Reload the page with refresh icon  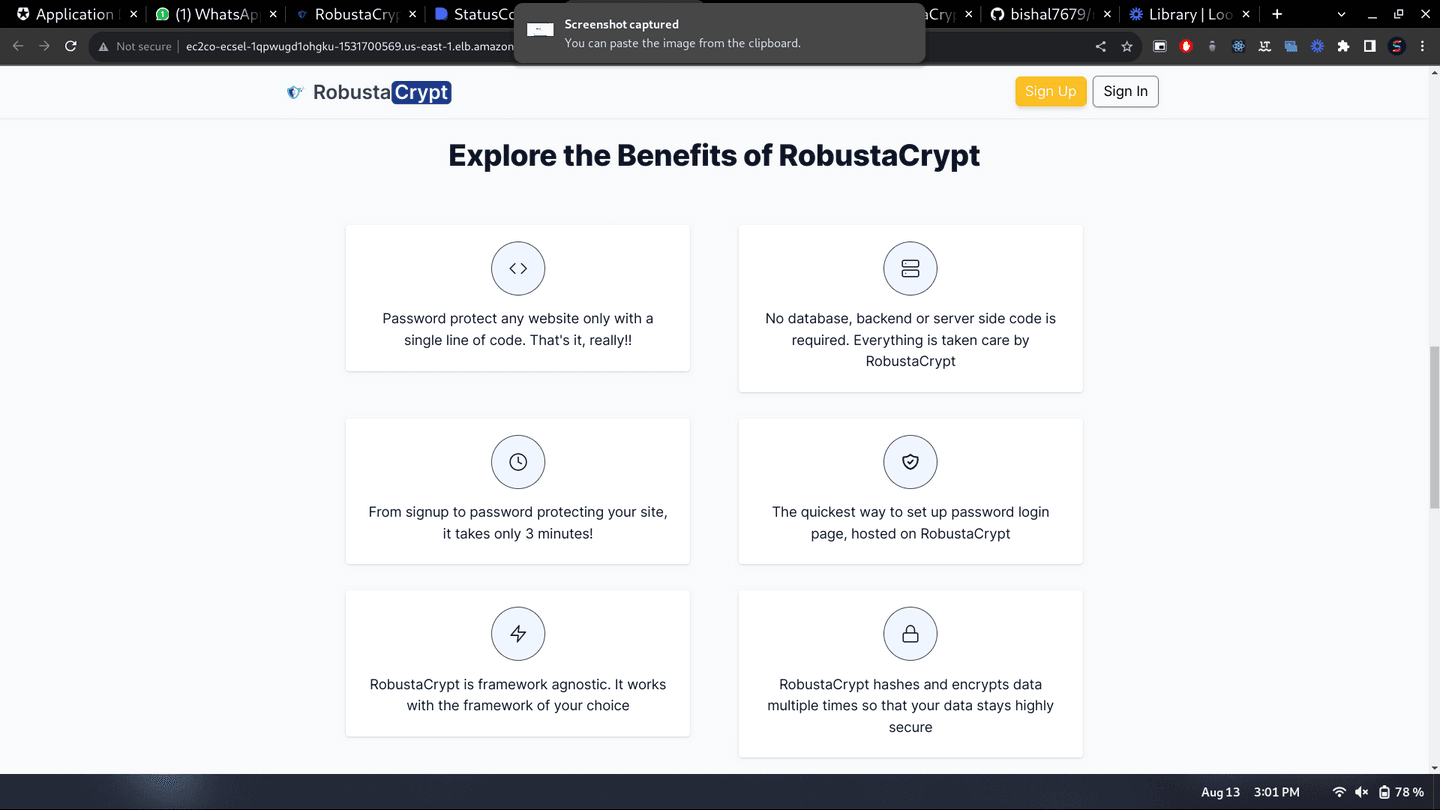pyautogui.click(x=71, y=46)
